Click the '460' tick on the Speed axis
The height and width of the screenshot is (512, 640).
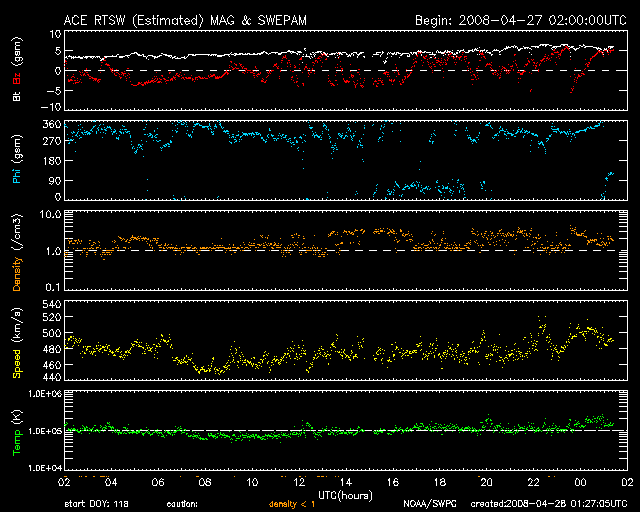52,365
